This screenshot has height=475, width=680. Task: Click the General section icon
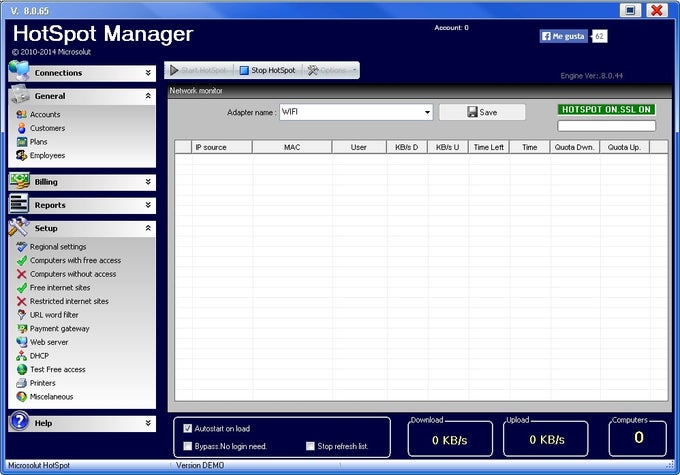pos(20,94)
